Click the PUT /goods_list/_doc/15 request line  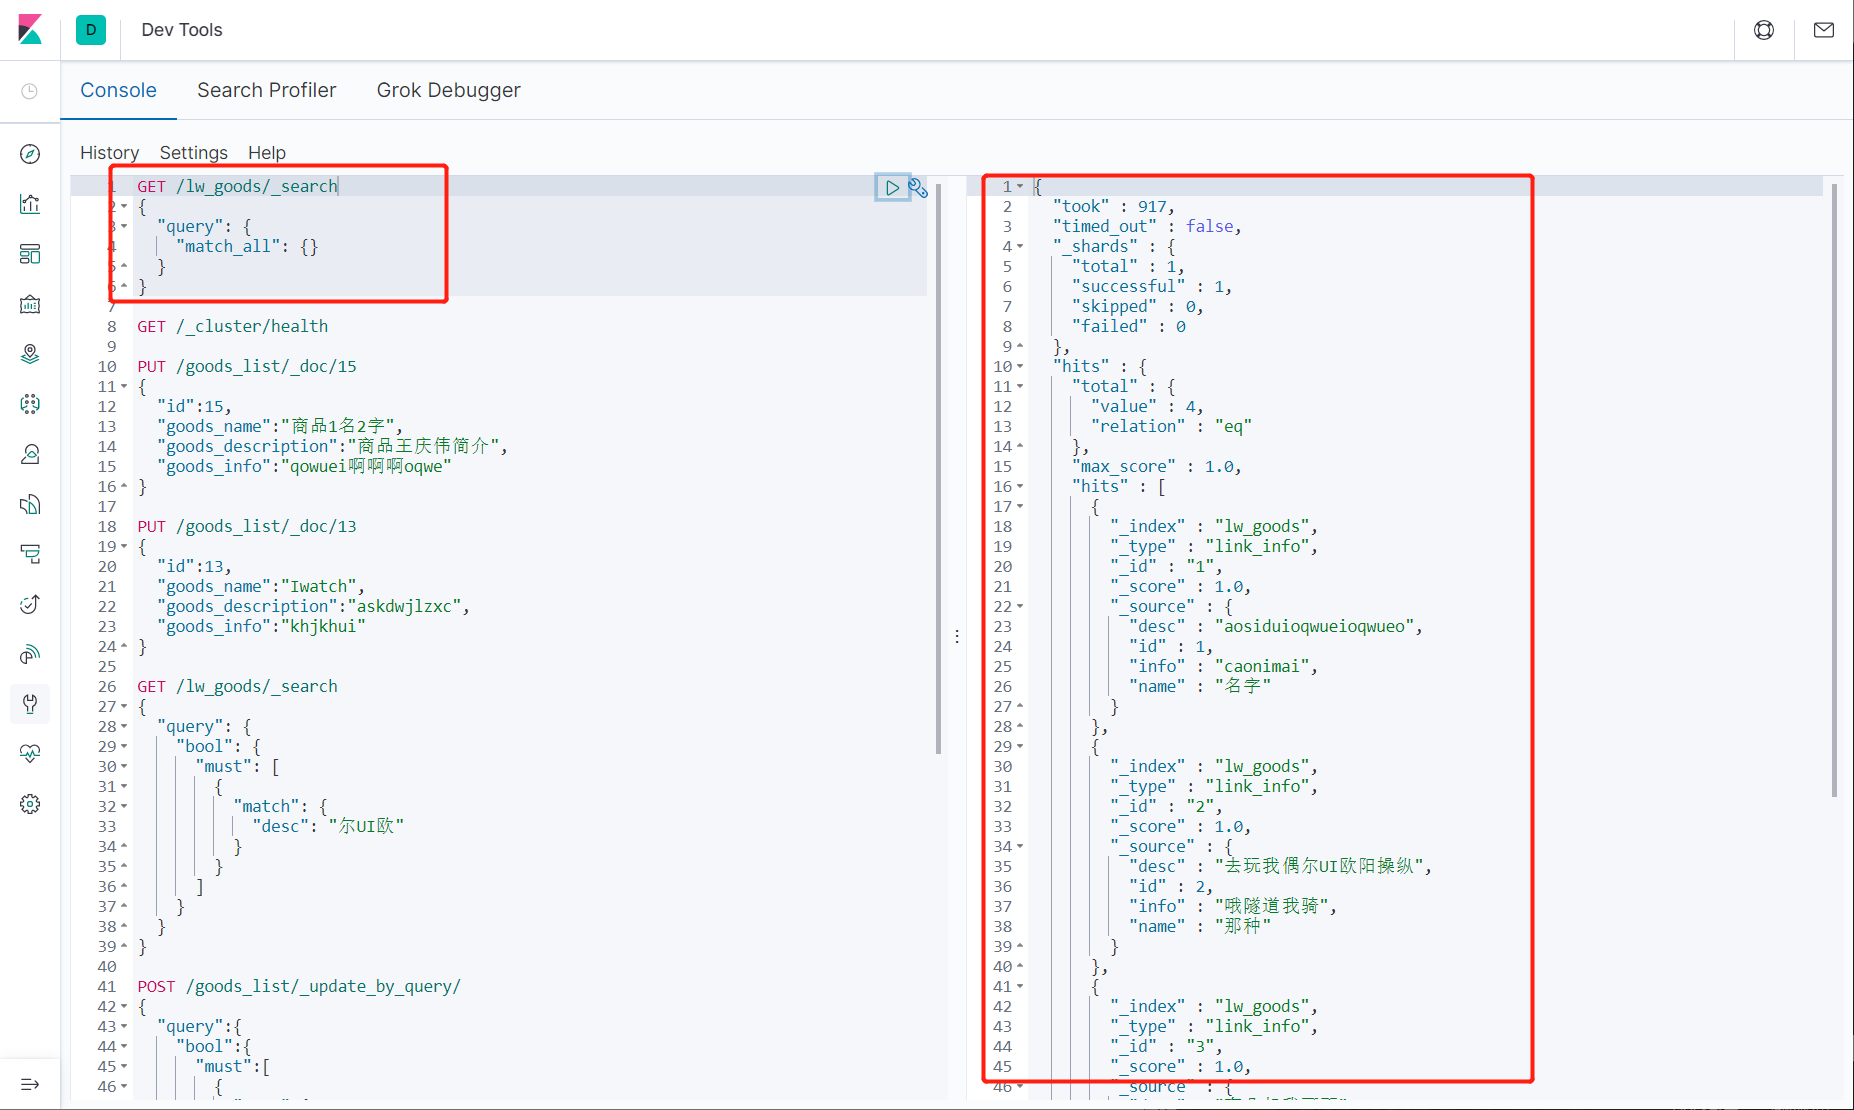(x=247, y=366)
